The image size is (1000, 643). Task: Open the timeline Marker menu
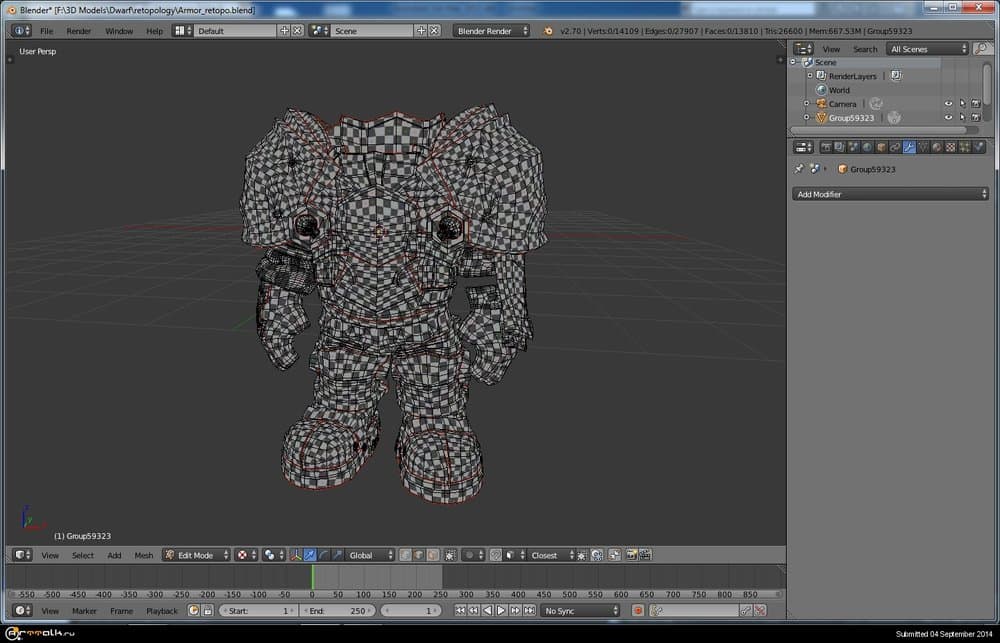pyautogui.click(x=84, y=610)
